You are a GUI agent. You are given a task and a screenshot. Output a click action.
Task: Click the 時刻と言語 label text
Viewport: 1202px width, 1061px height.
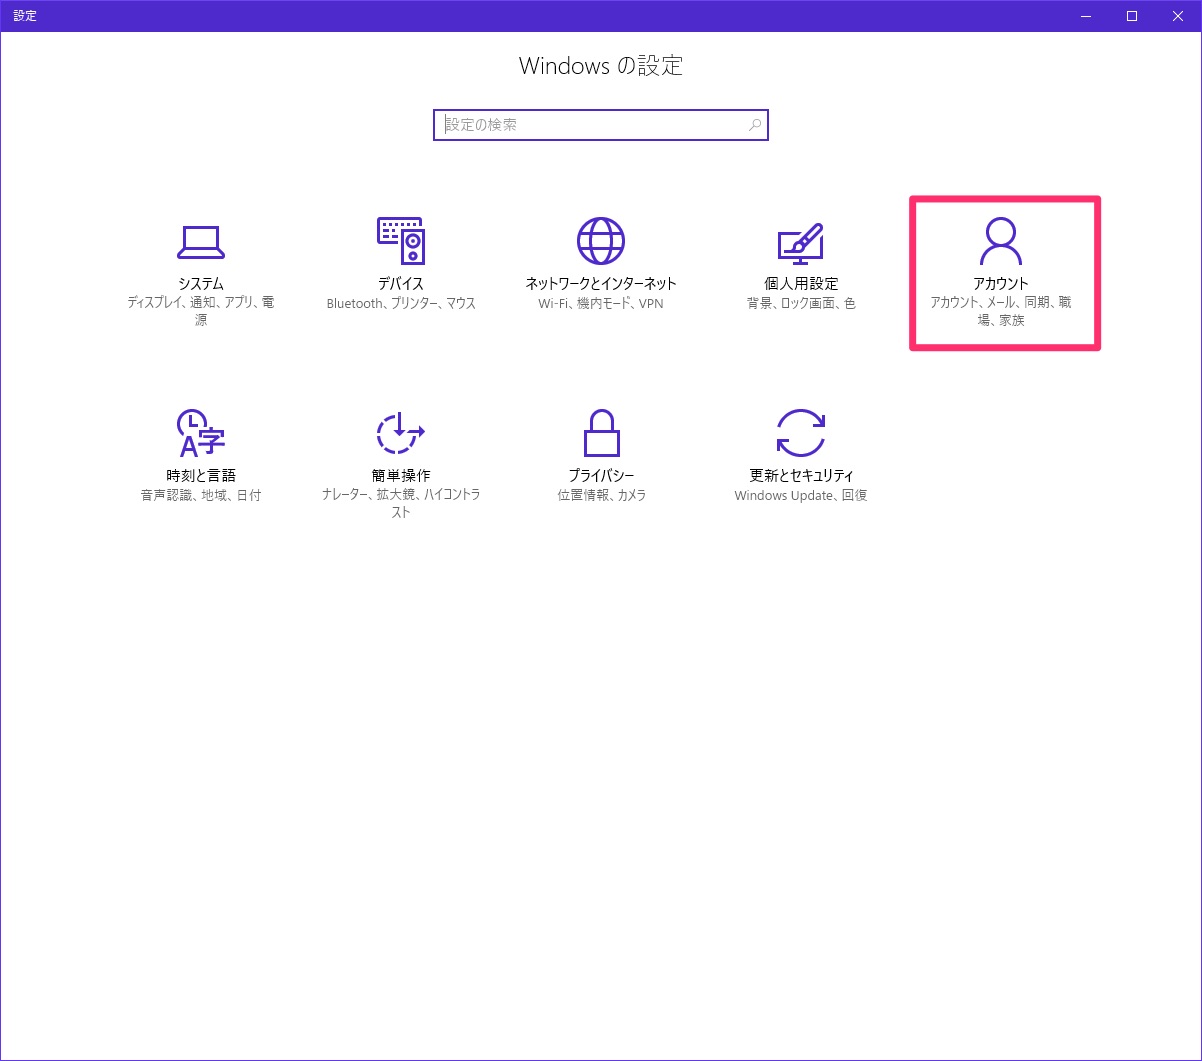200,476
